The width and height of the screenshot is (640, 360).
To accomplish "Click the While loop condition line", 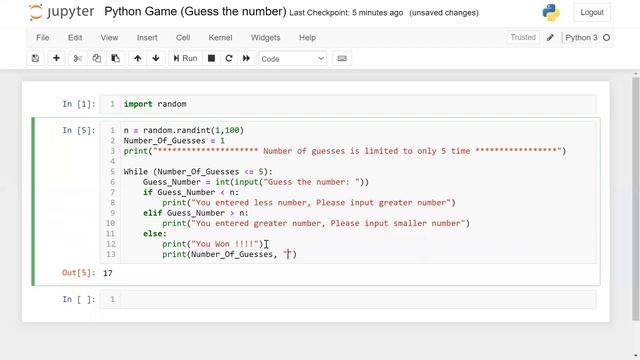I will [x=198, y=172].
